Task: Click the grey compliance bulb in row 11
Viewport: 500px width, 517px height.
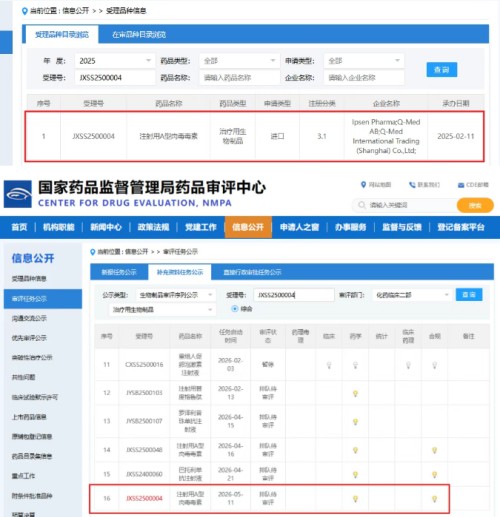Action: 434,365
